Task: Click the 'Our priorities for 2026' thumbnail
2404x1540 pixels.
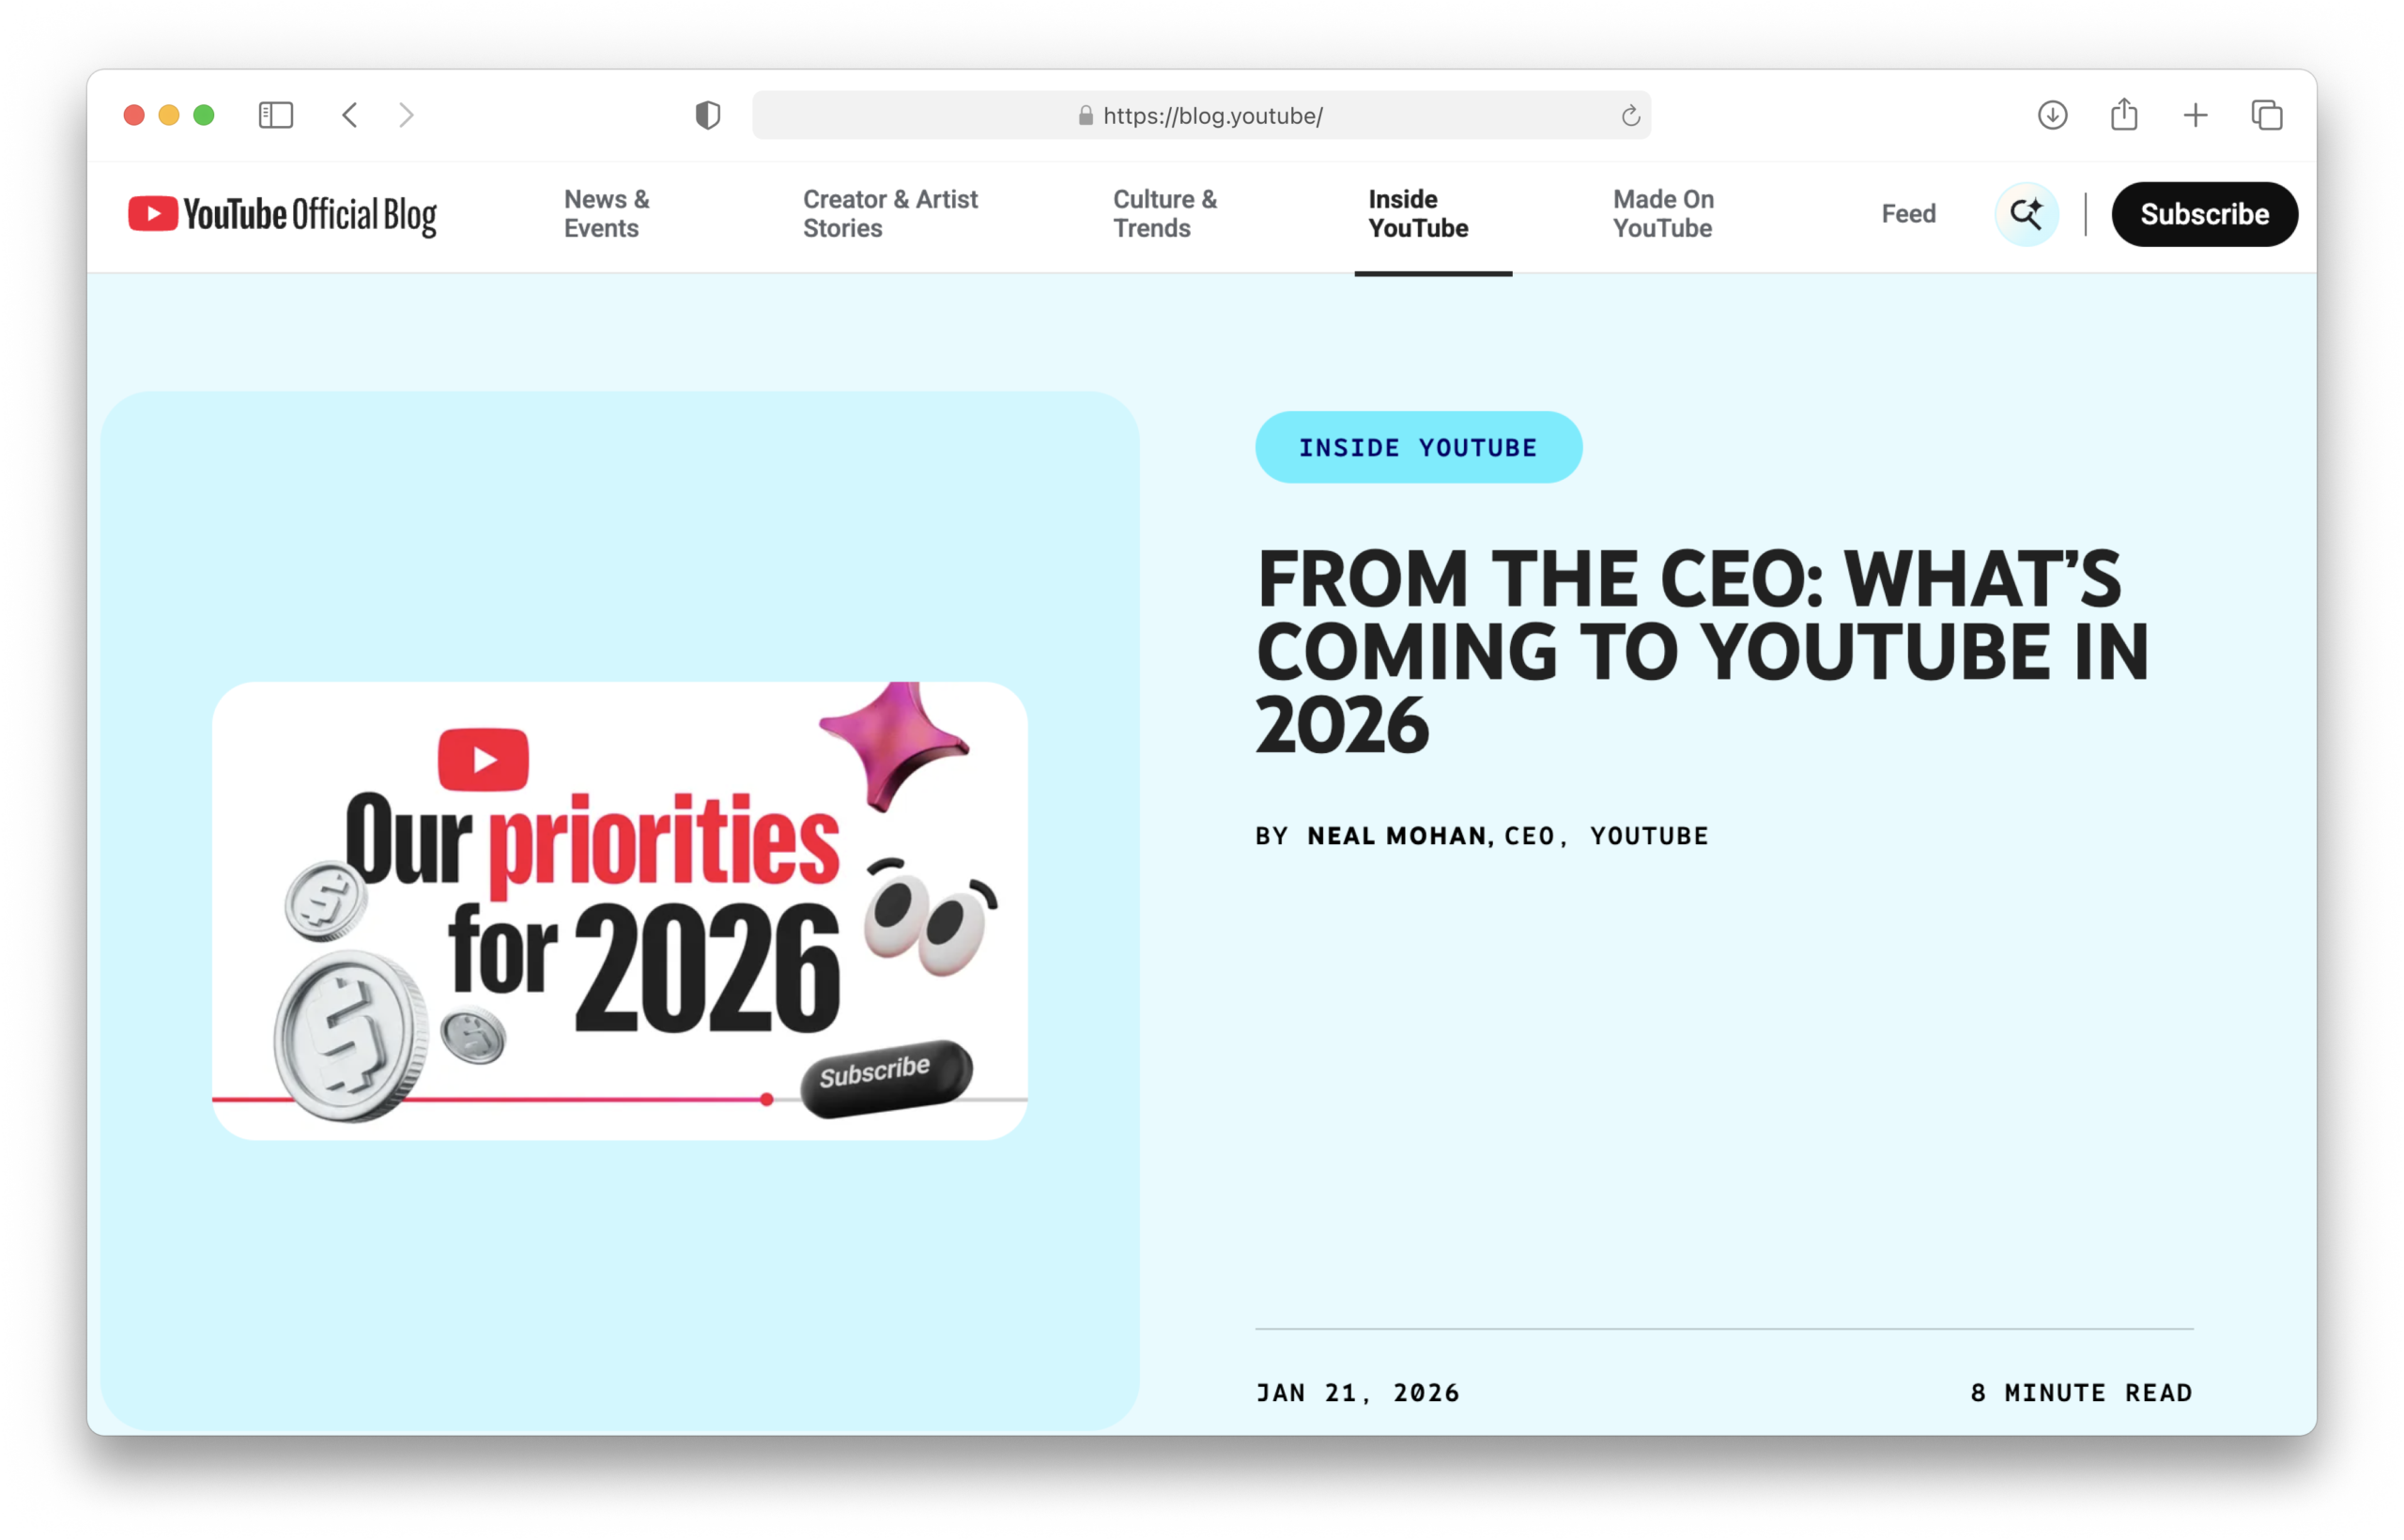Action: (619, 910)
